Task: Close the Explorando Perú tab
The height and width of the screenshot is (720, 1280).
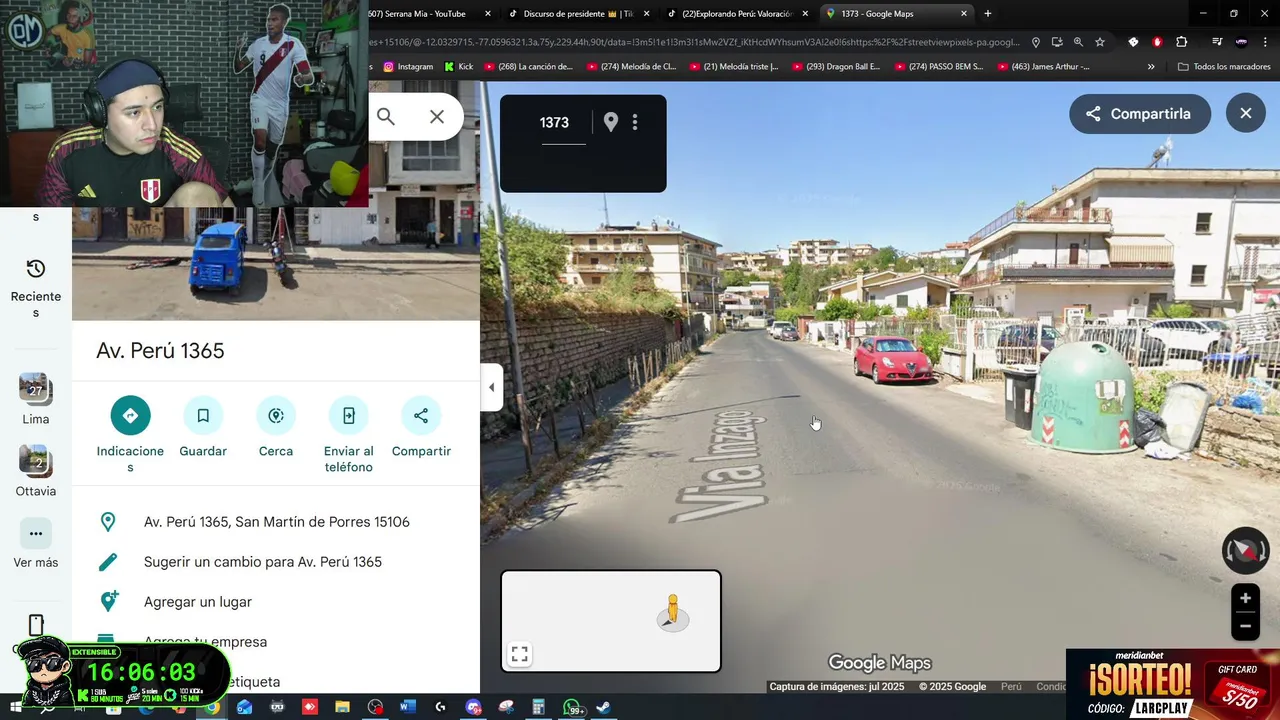Action: 805,14
